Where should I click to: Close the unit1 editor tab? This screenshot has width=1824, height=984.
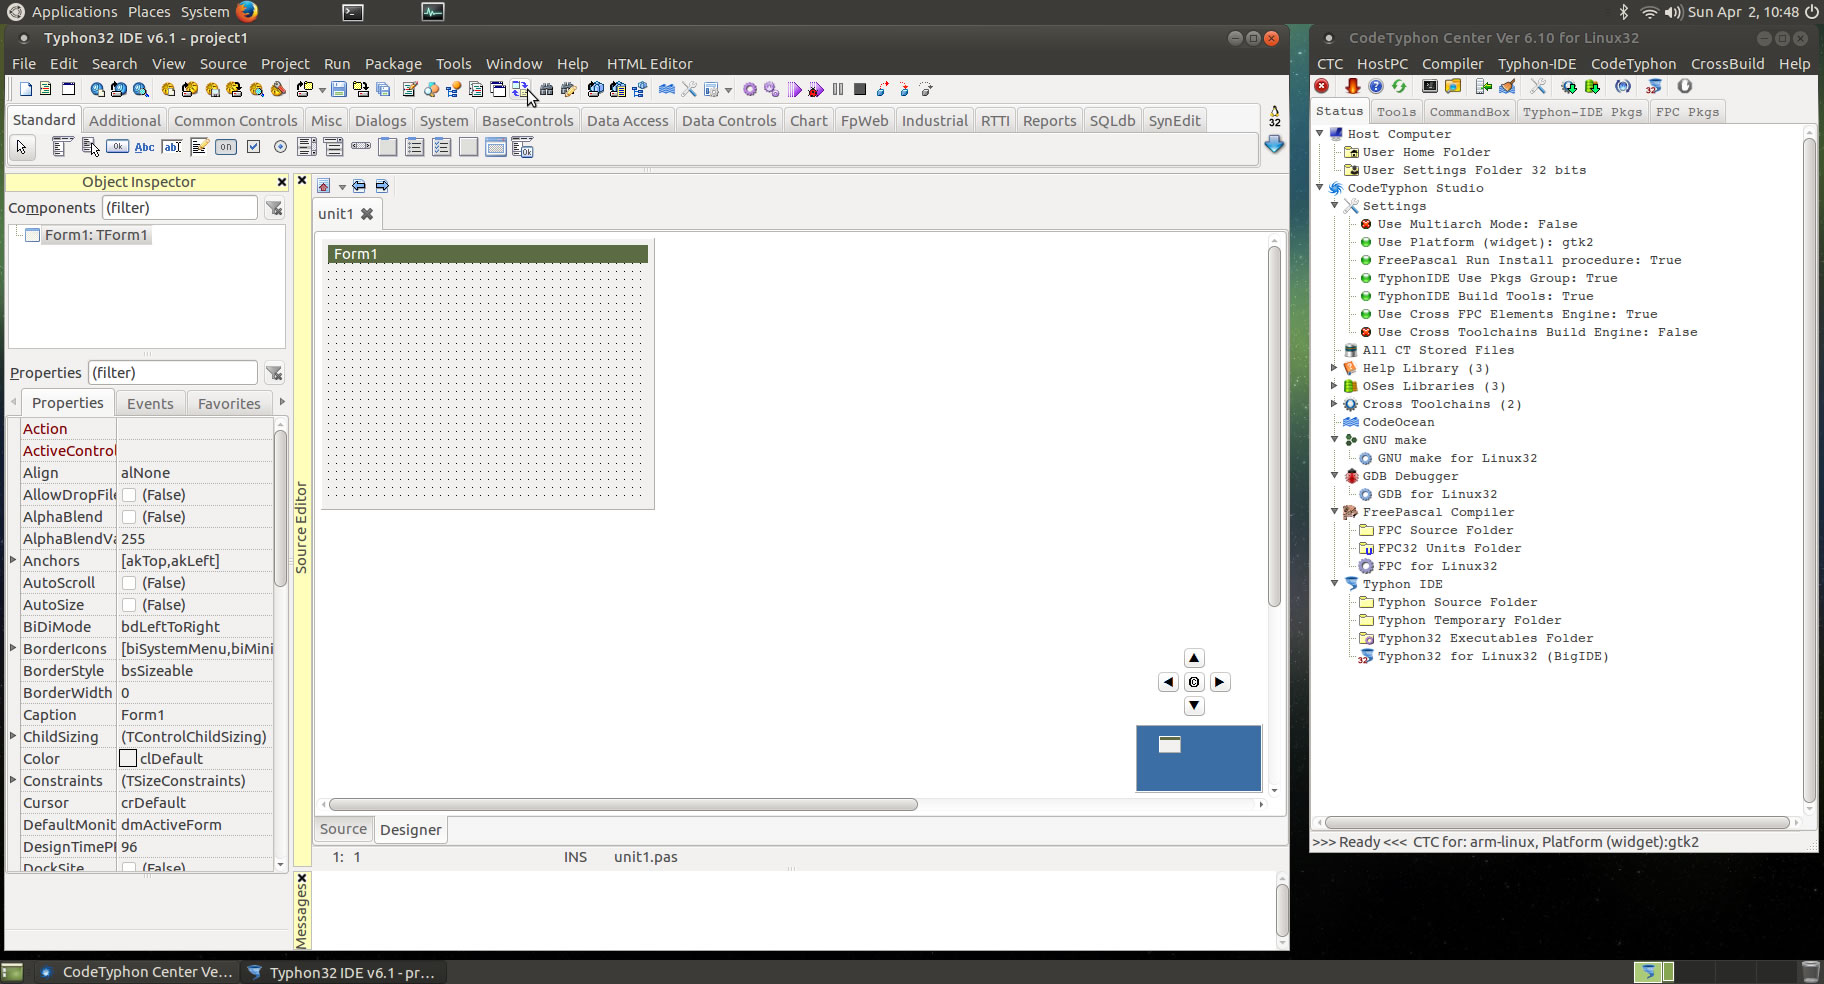coord(367,214)
